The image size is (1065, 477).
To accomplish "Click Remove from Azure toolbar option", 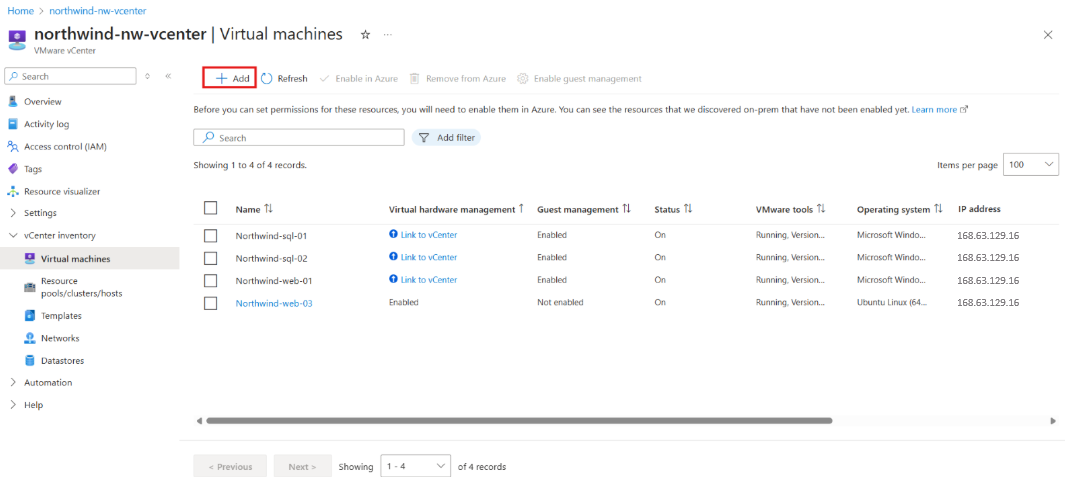I will tap(457, 78).
